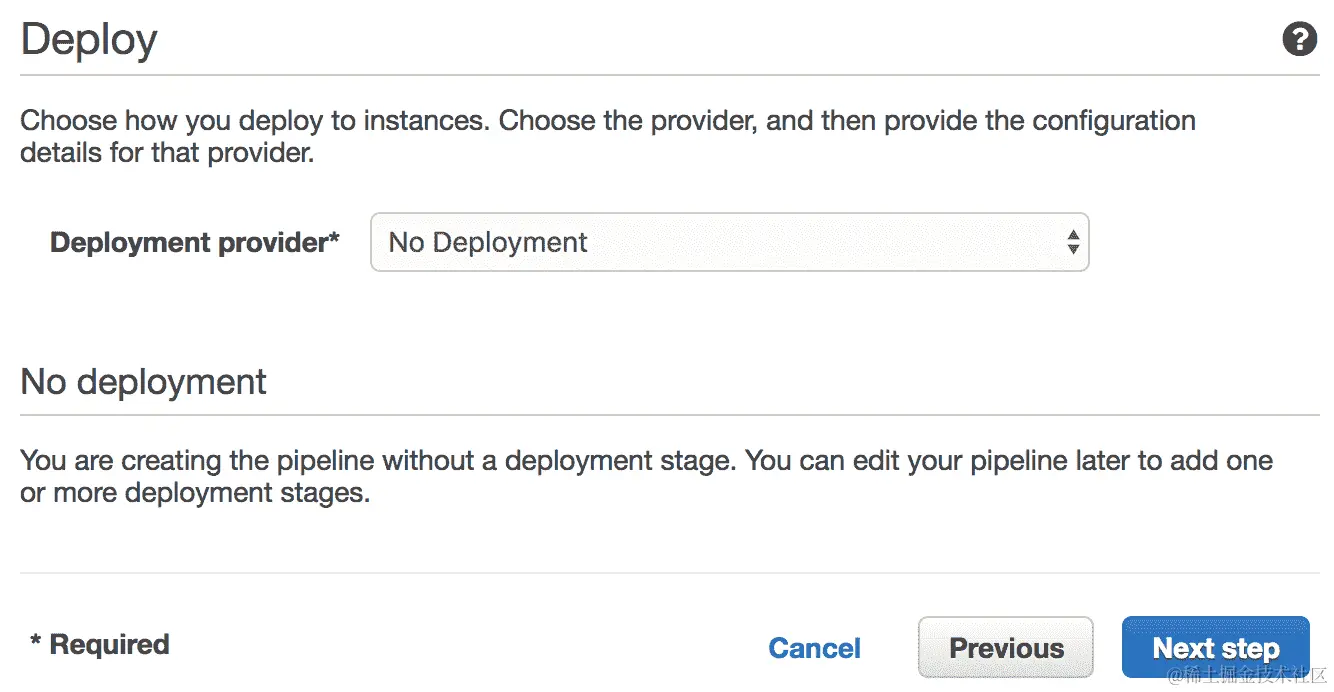Click the dropdown's up-down arrow indicator

[1072, 242]
